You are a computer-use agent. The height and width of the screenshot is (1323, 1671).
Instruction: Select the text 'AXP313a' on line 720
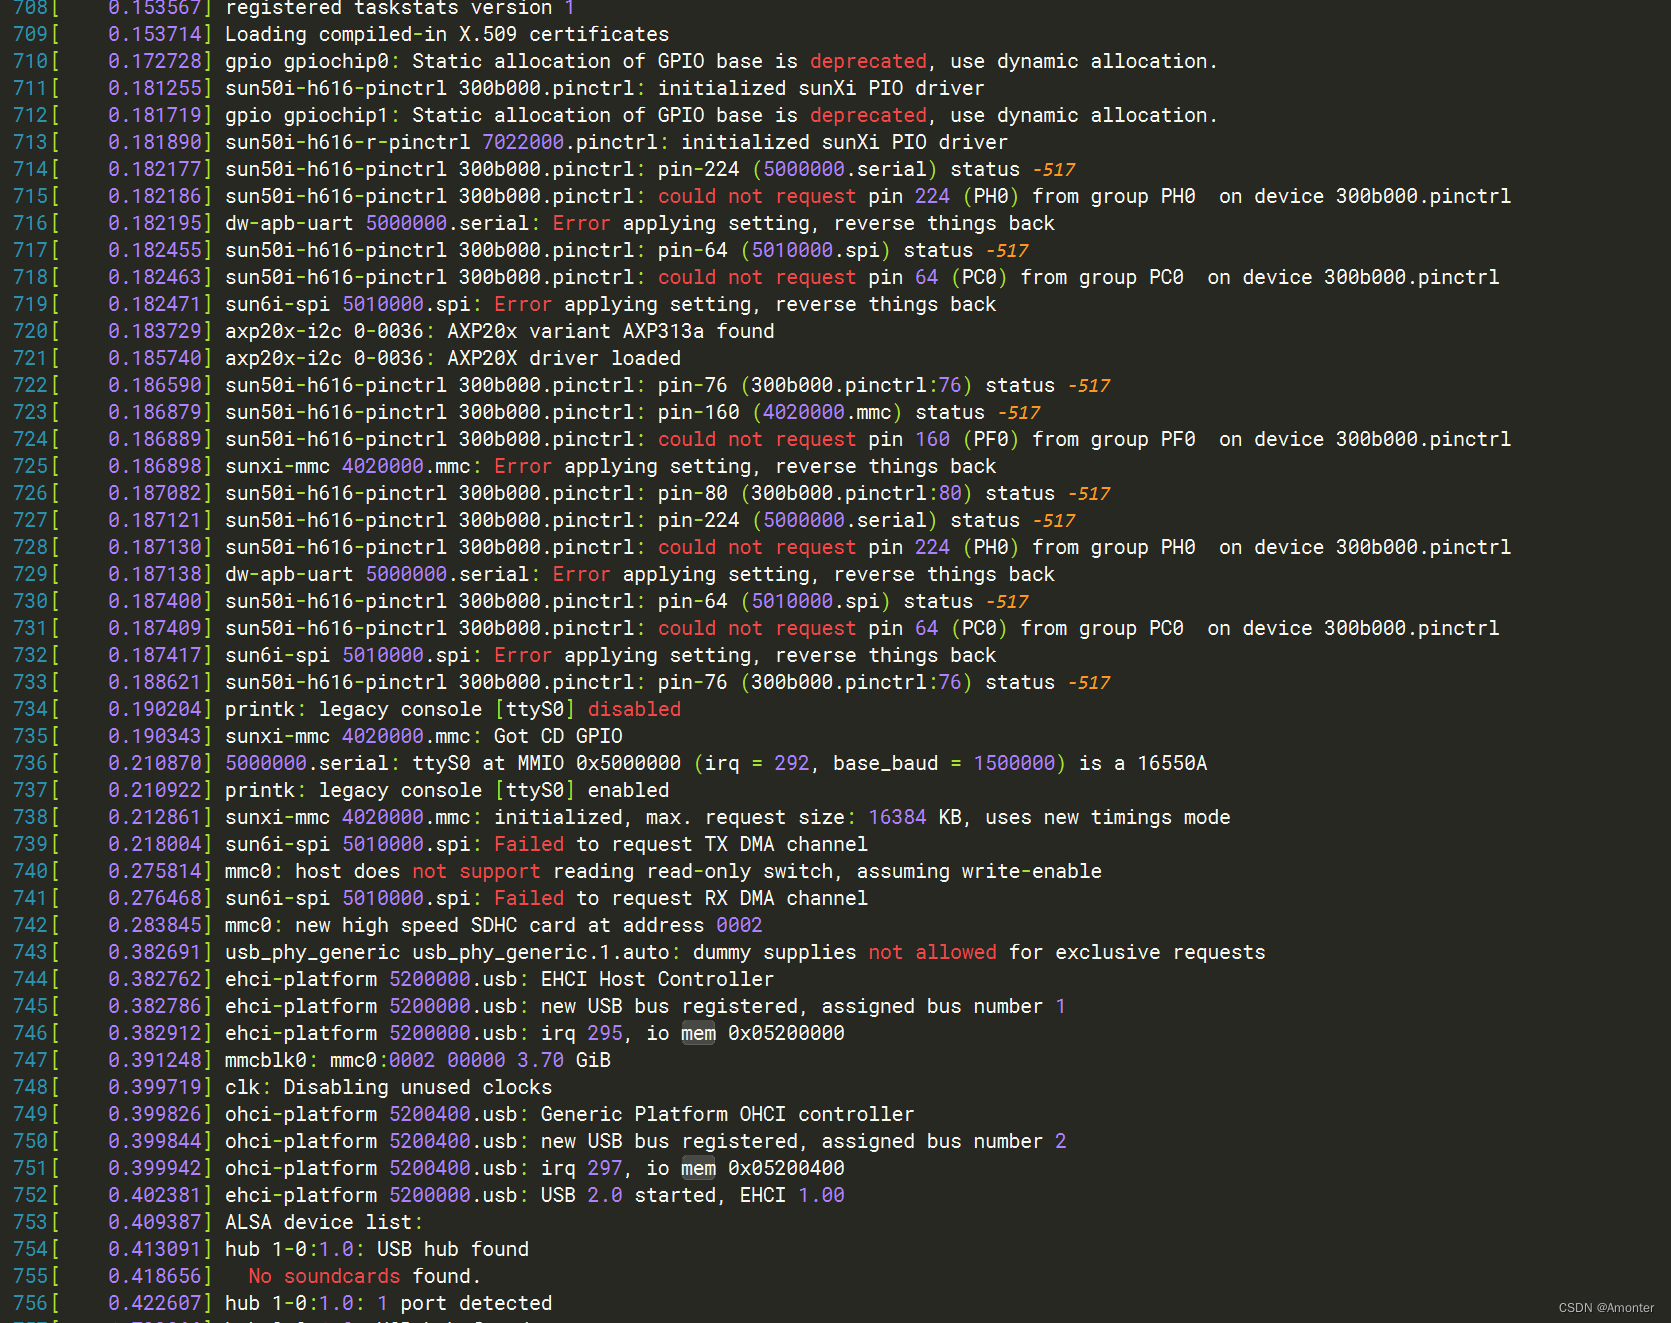click(663, 331)
